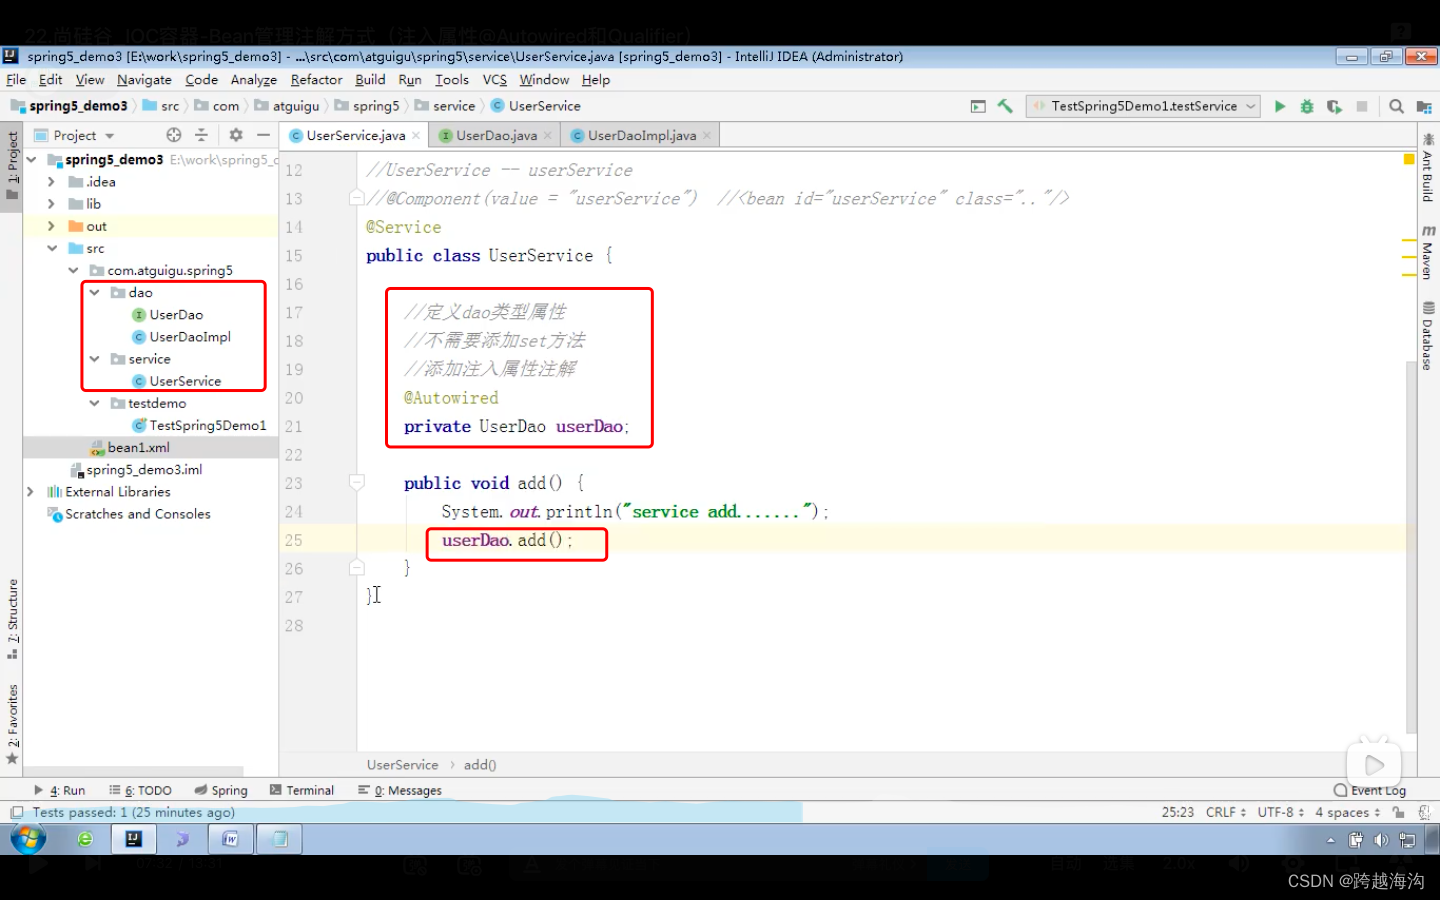Expand the lib folder
This screenshot has height=900, width=1440.
coord(51,204)
